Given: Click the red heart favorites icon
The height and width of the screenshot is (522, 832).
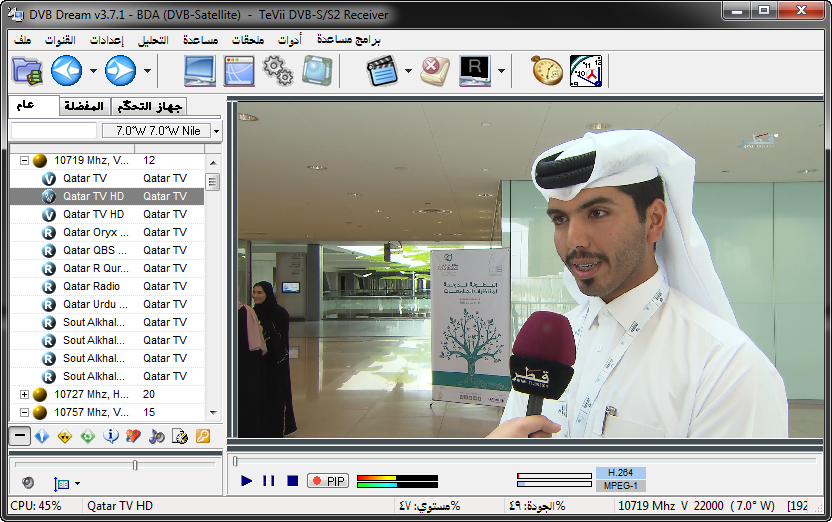Looking at the screenshot, I should (134, 436).
